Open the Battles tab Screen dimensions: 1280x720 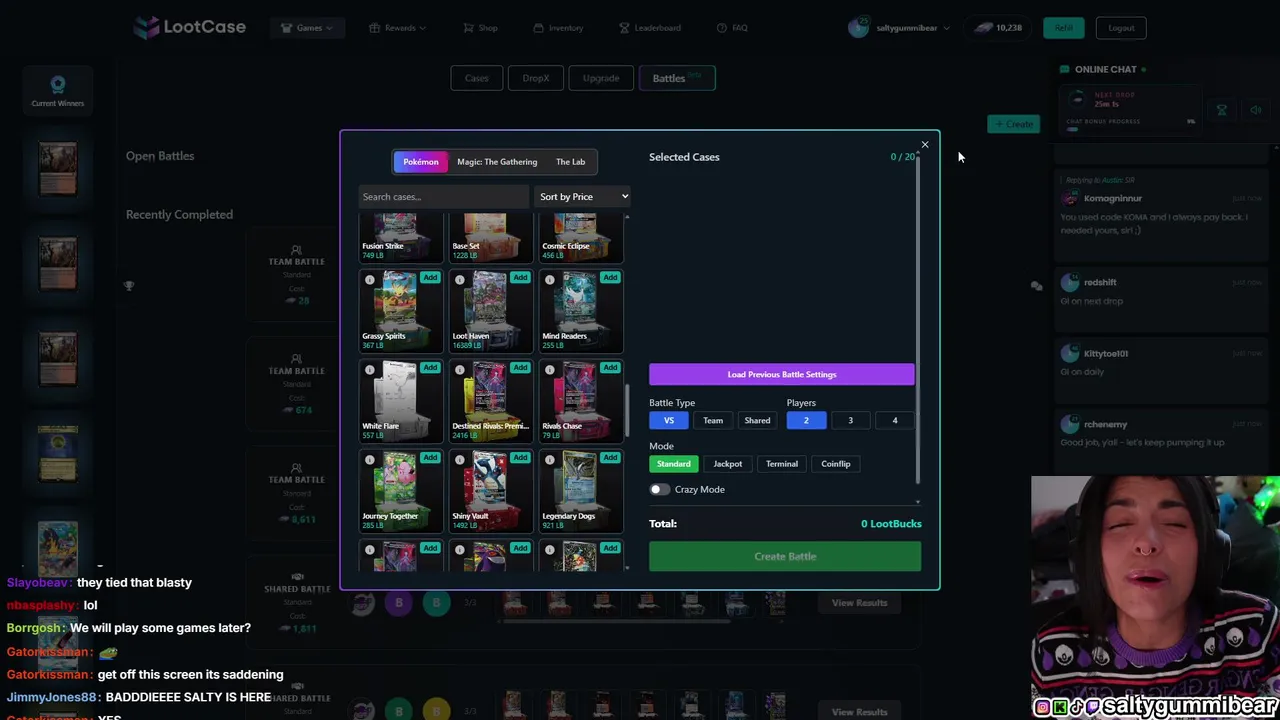point(677,78)
